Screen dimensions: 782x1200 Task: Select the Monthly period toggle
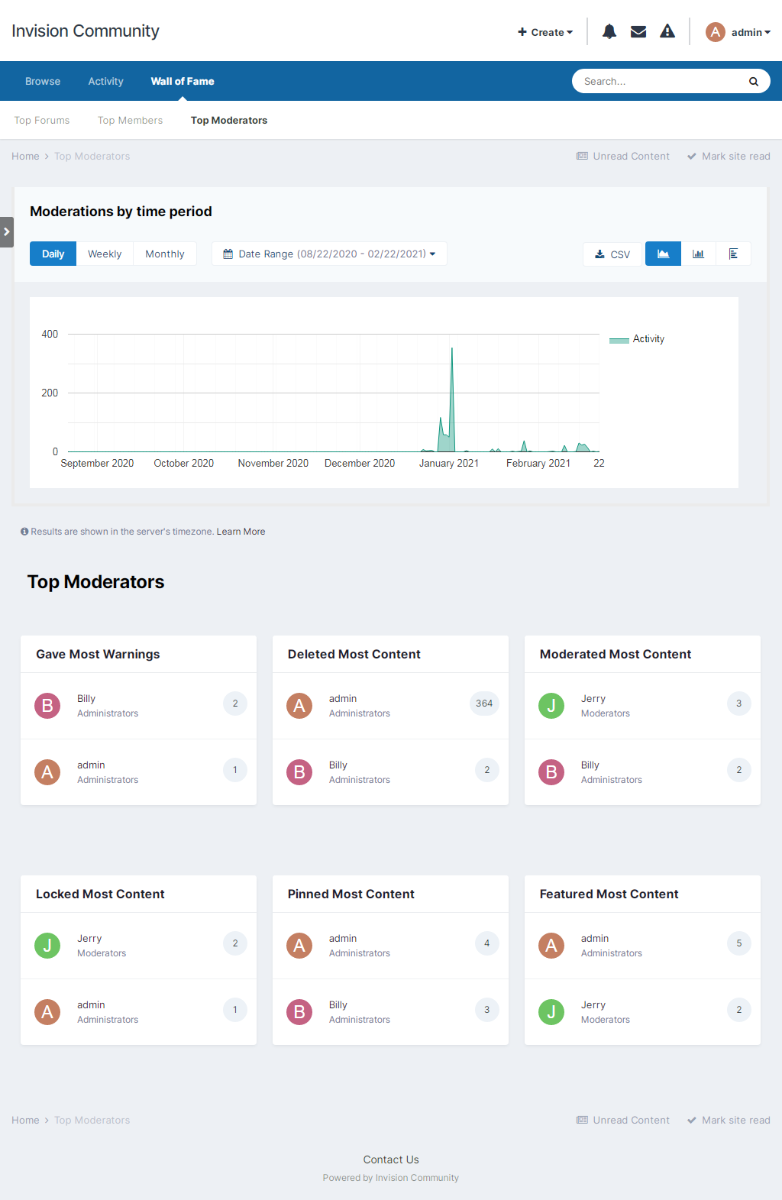coord(165,254)
